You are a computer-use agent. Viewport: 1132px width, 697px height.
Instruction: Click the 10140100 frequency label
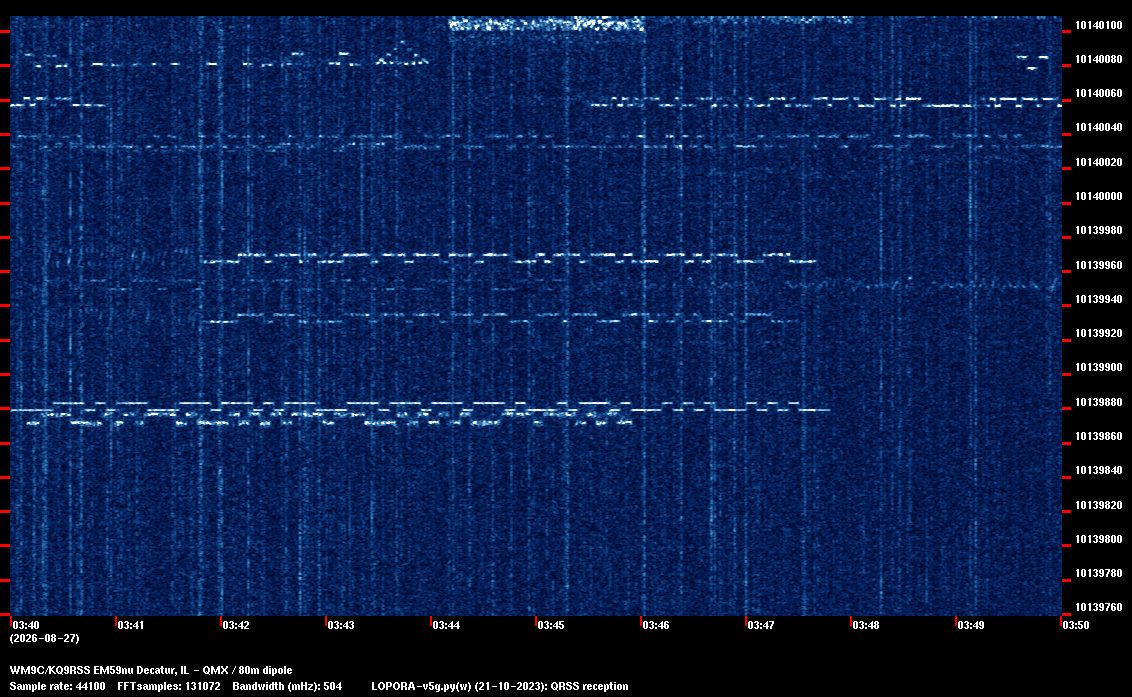pyautogui.click(x=1098, y=25)
